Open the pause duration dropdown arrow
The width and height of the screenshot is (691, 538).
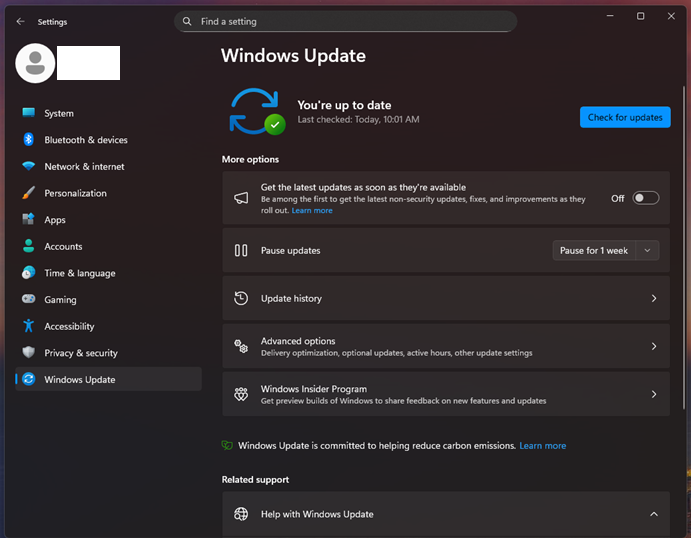(647, 250)
